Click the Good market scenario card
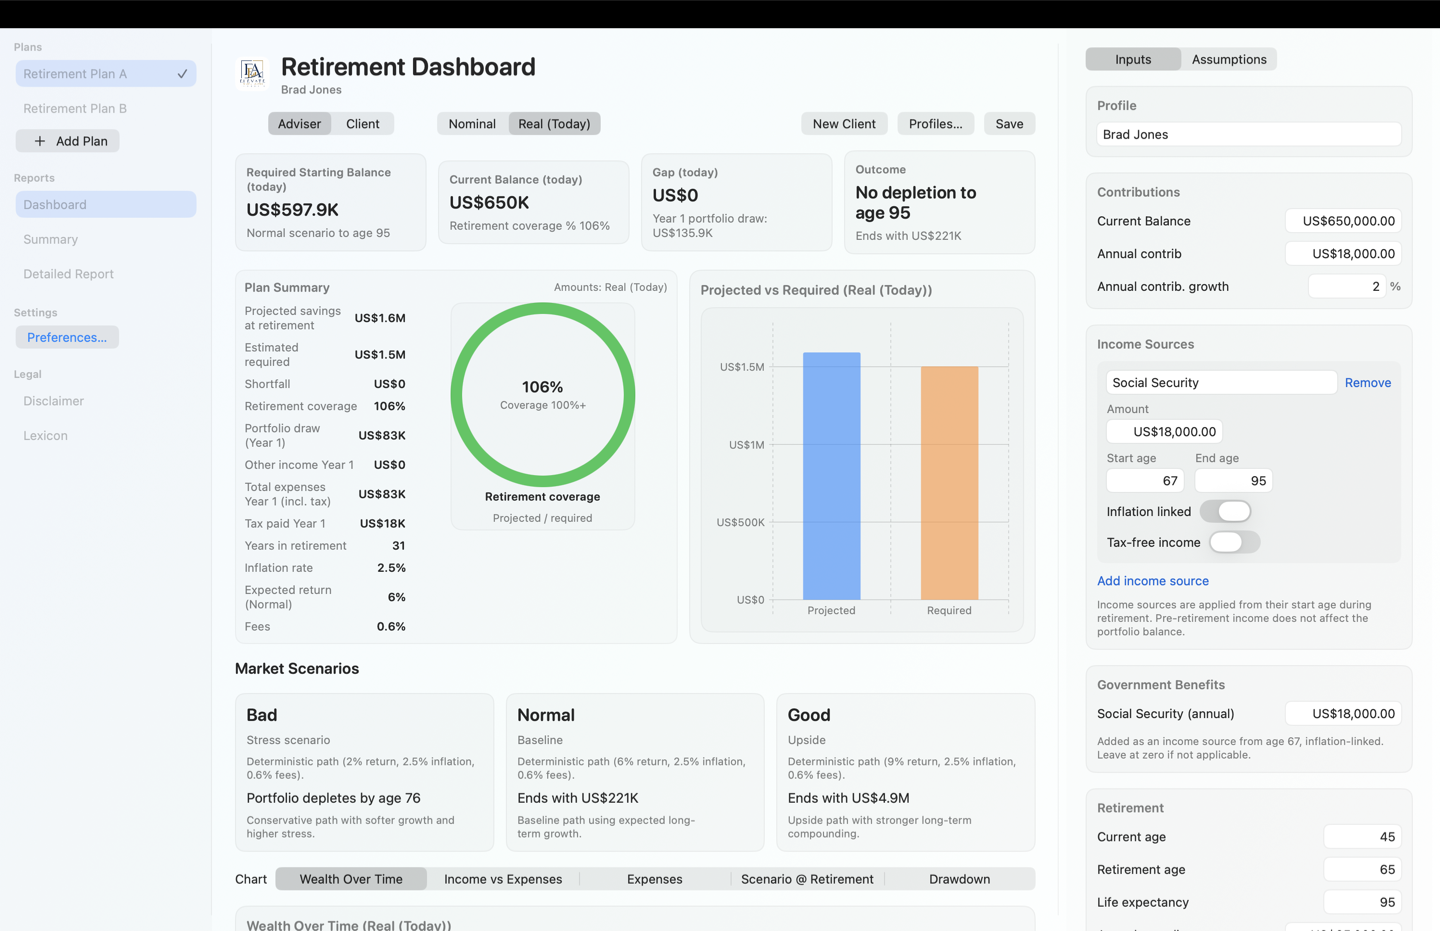This screenshot has height=931, width=1440. 906,773
